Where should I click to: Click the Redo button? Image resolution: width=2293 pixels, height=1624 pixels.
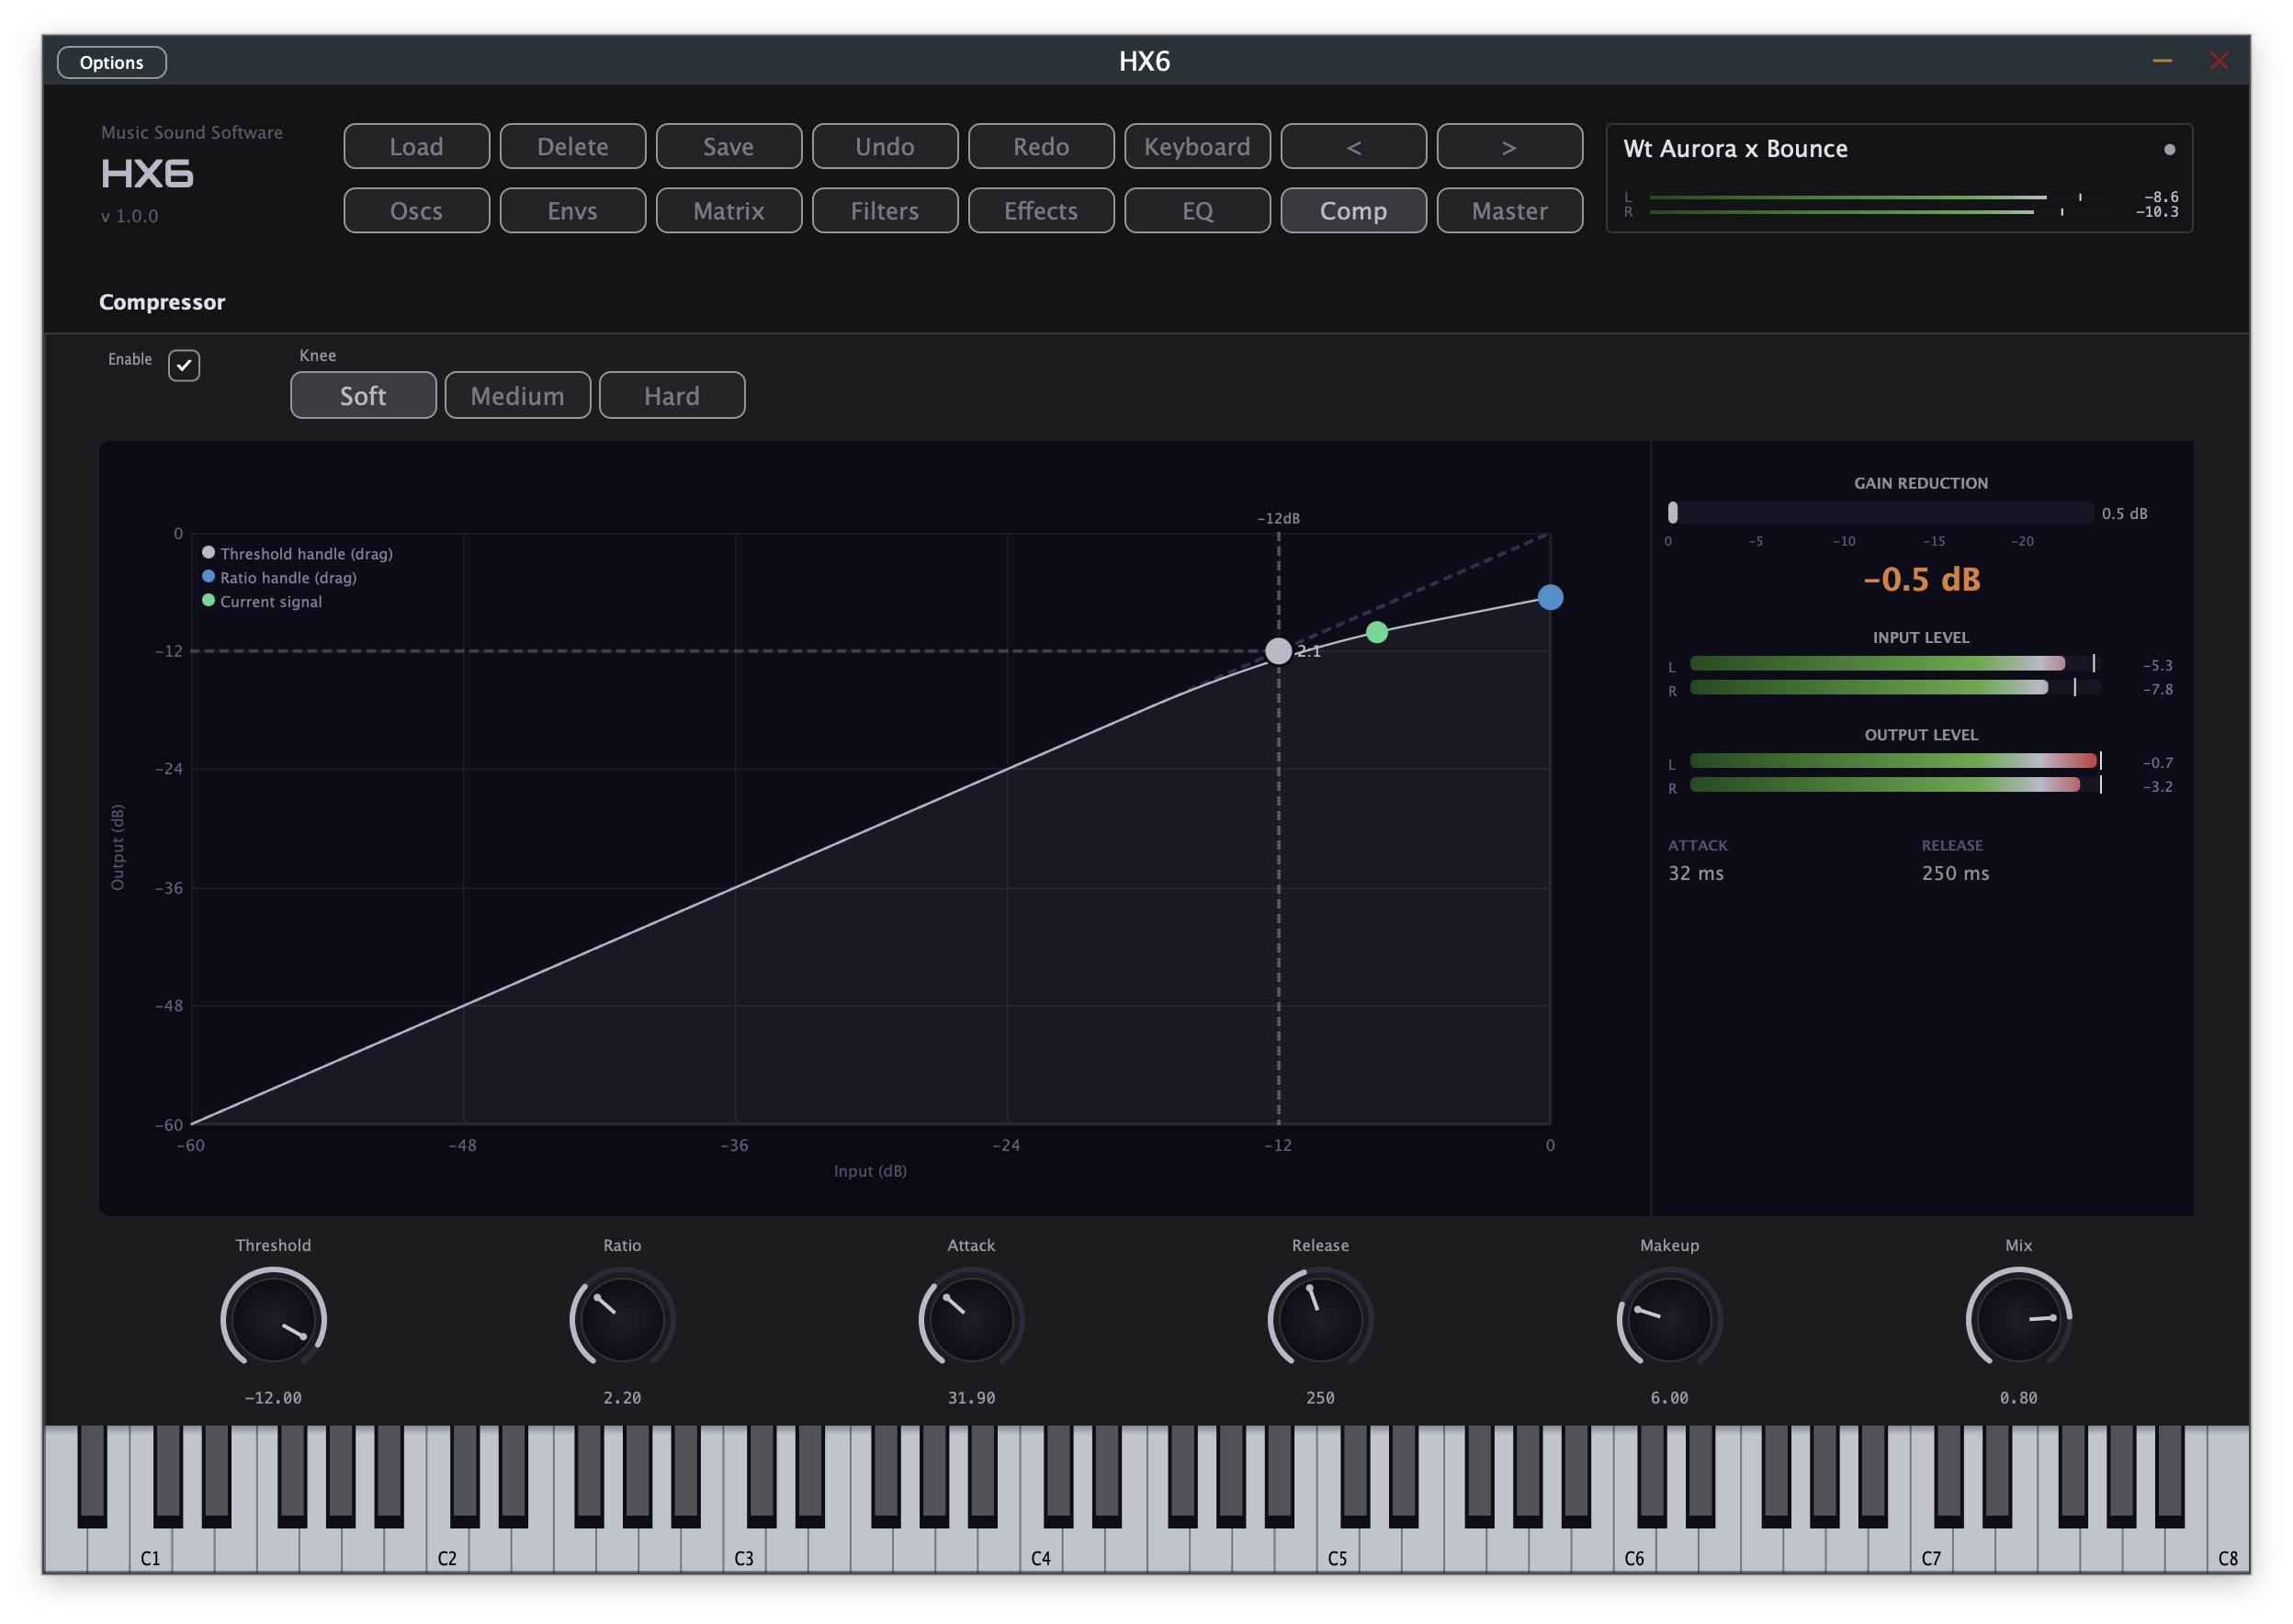[x=1040, y=147]
